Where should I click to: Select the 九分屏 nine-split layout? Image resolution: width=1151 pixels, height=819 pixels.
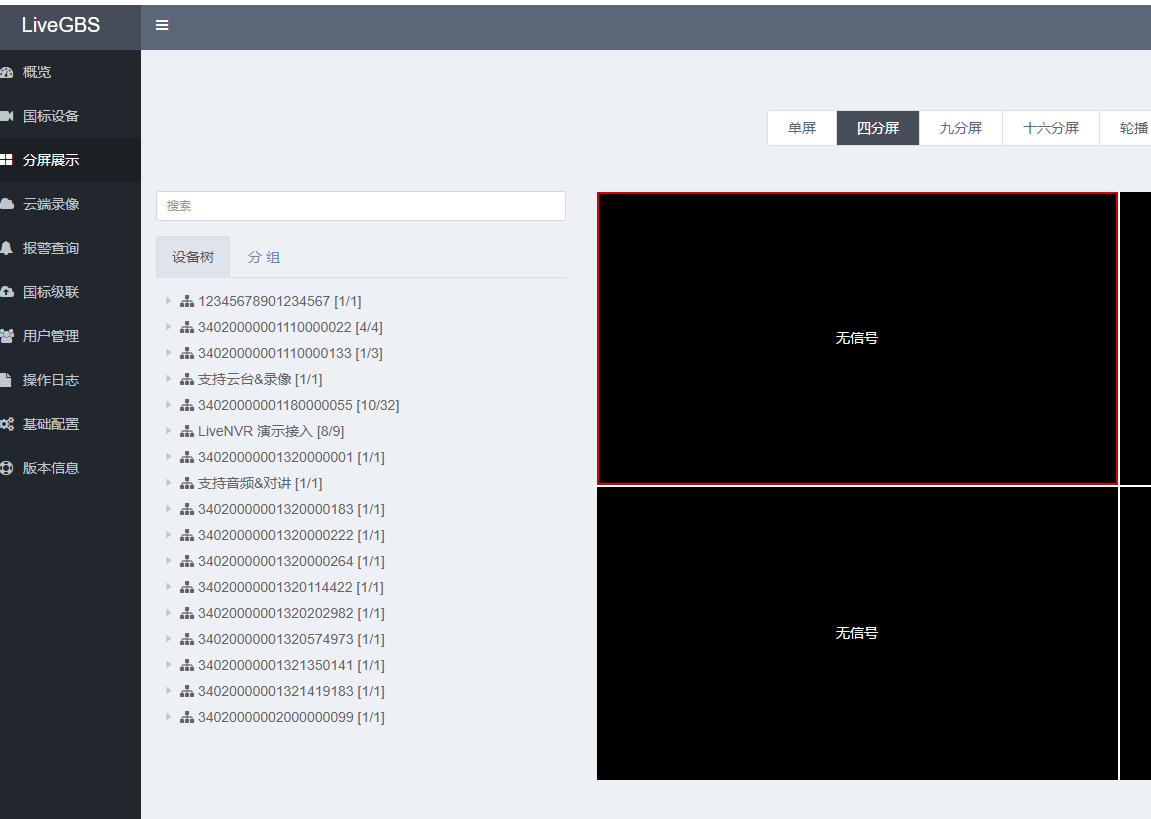click(x=960, y=128)
